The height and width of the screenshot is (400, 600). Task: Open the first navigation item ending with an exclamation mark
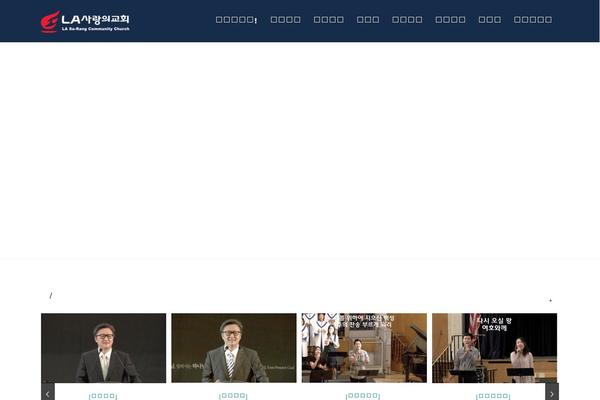pyautogui.click(x=236, y=20)
